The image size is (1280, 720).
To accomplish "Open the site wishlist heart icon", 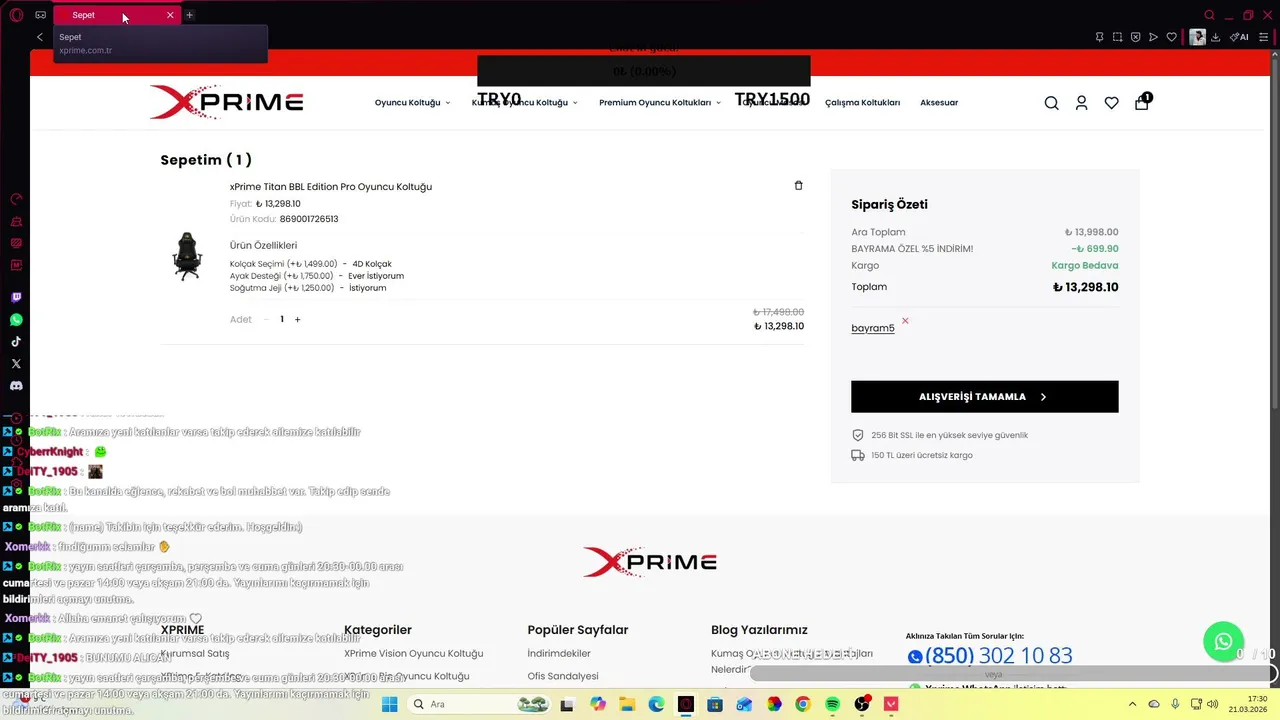I will click(x=1111, y=103).
